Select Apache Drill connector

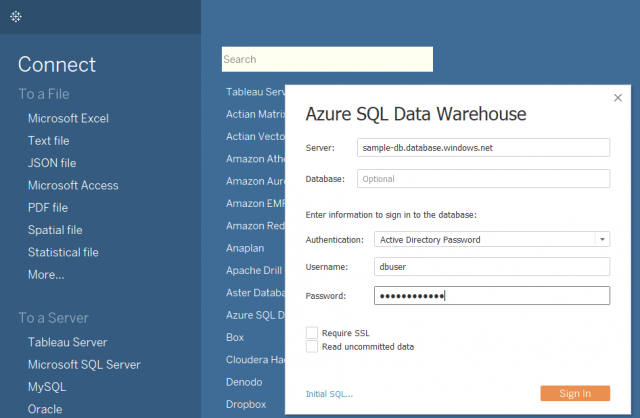click(x=254, y=270)
